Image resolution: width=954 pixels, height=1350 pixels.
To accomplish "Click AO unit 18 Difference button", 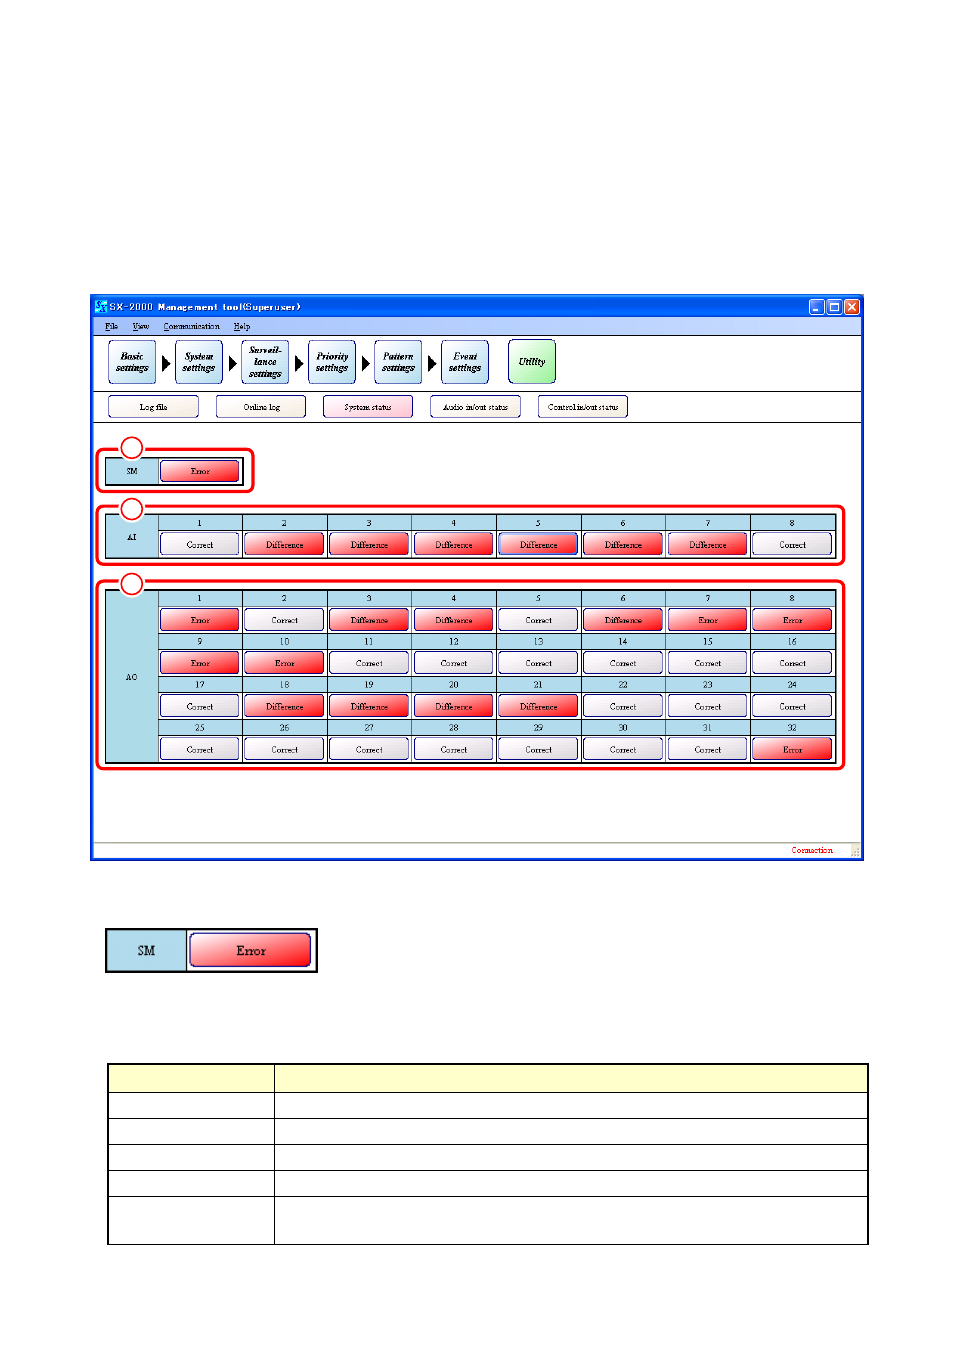I will pos(285,706).
